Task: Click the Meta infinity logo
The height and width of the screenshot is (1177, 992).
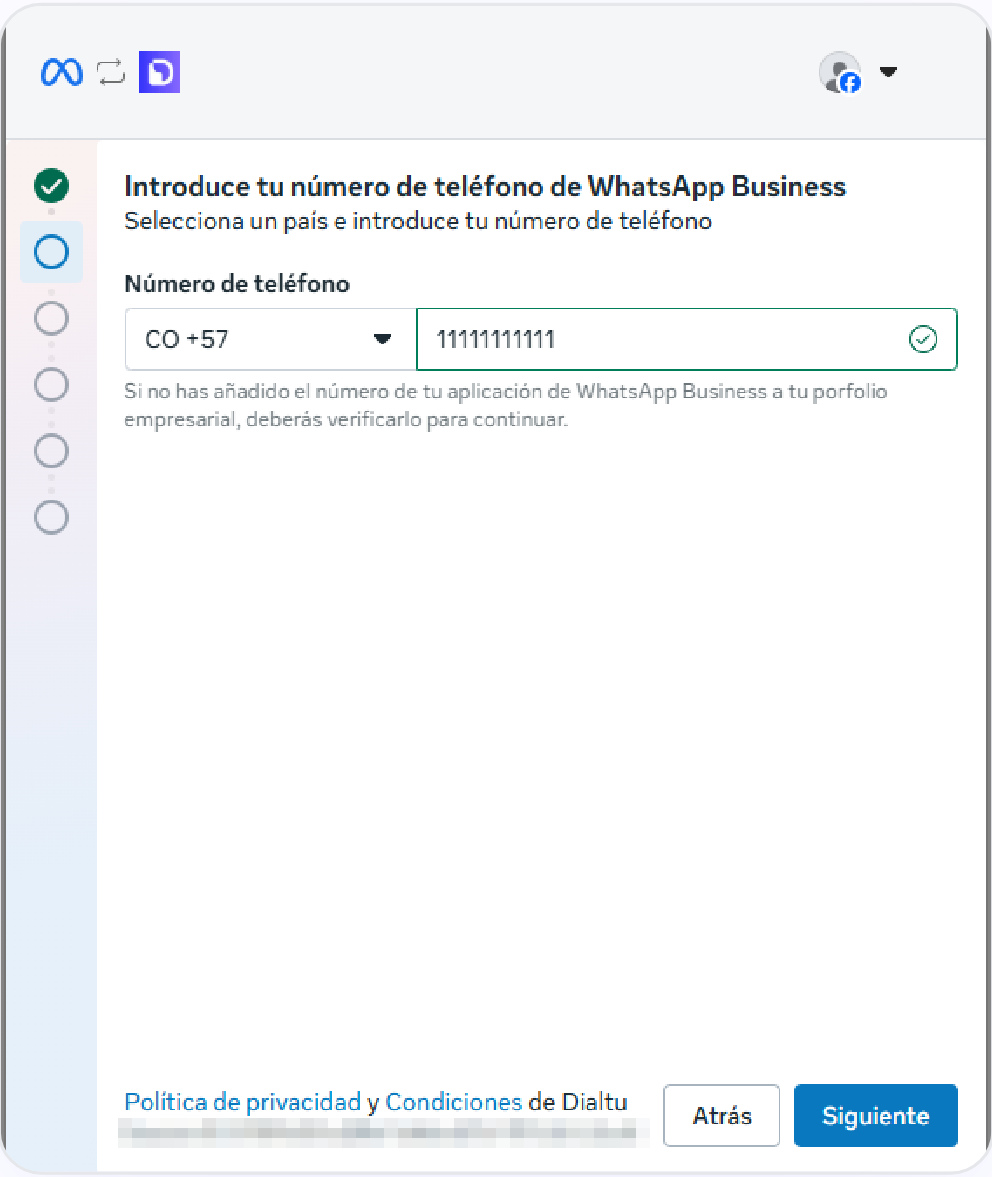Action: (61, 72)
